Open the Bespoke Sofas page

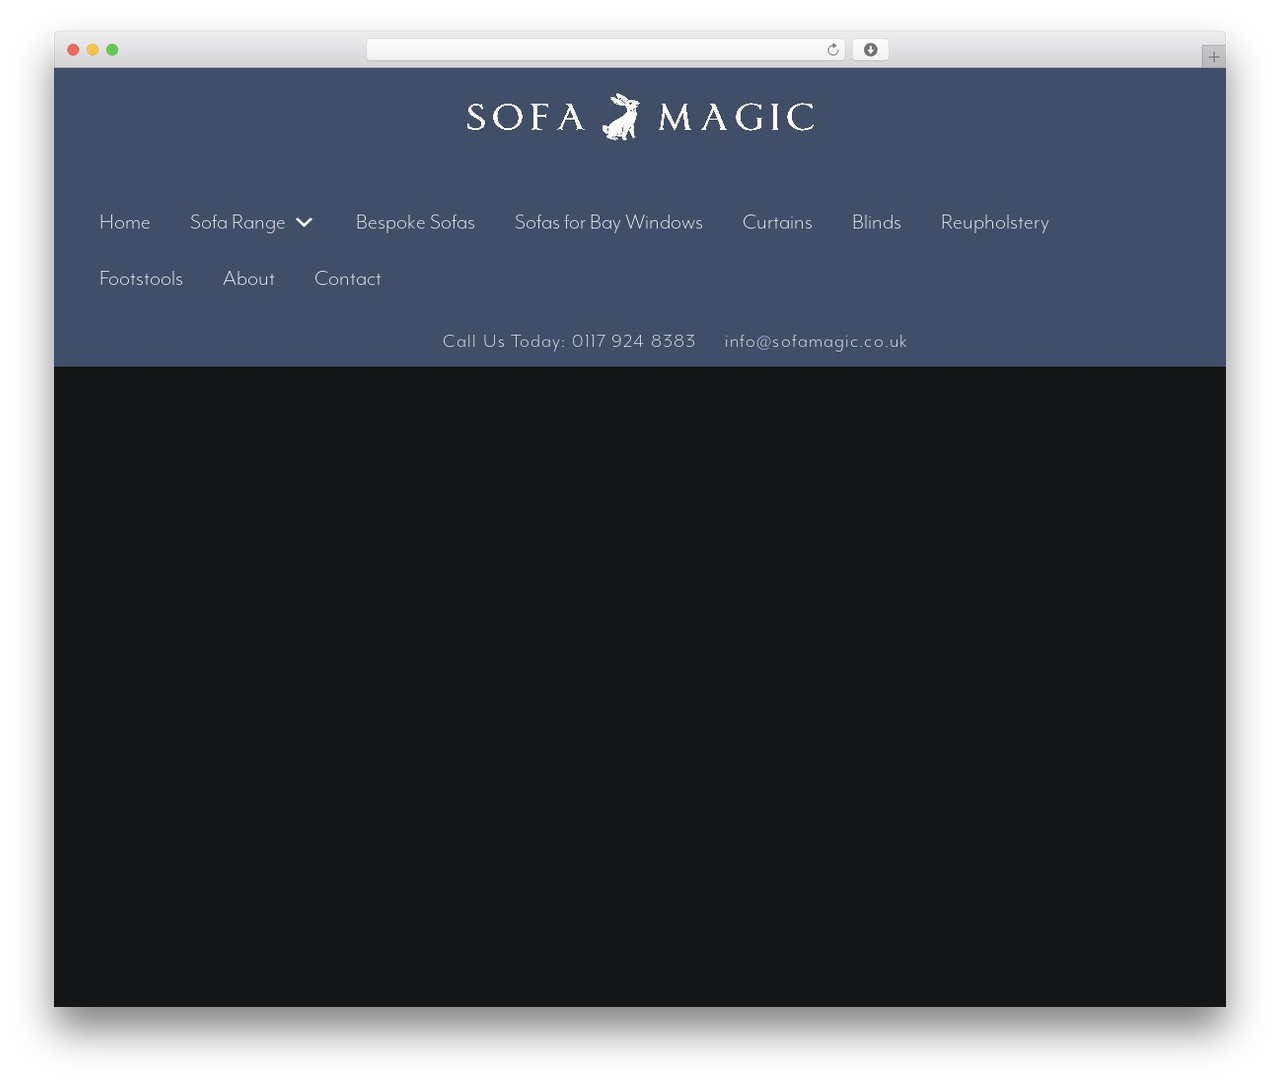(415, 222)
